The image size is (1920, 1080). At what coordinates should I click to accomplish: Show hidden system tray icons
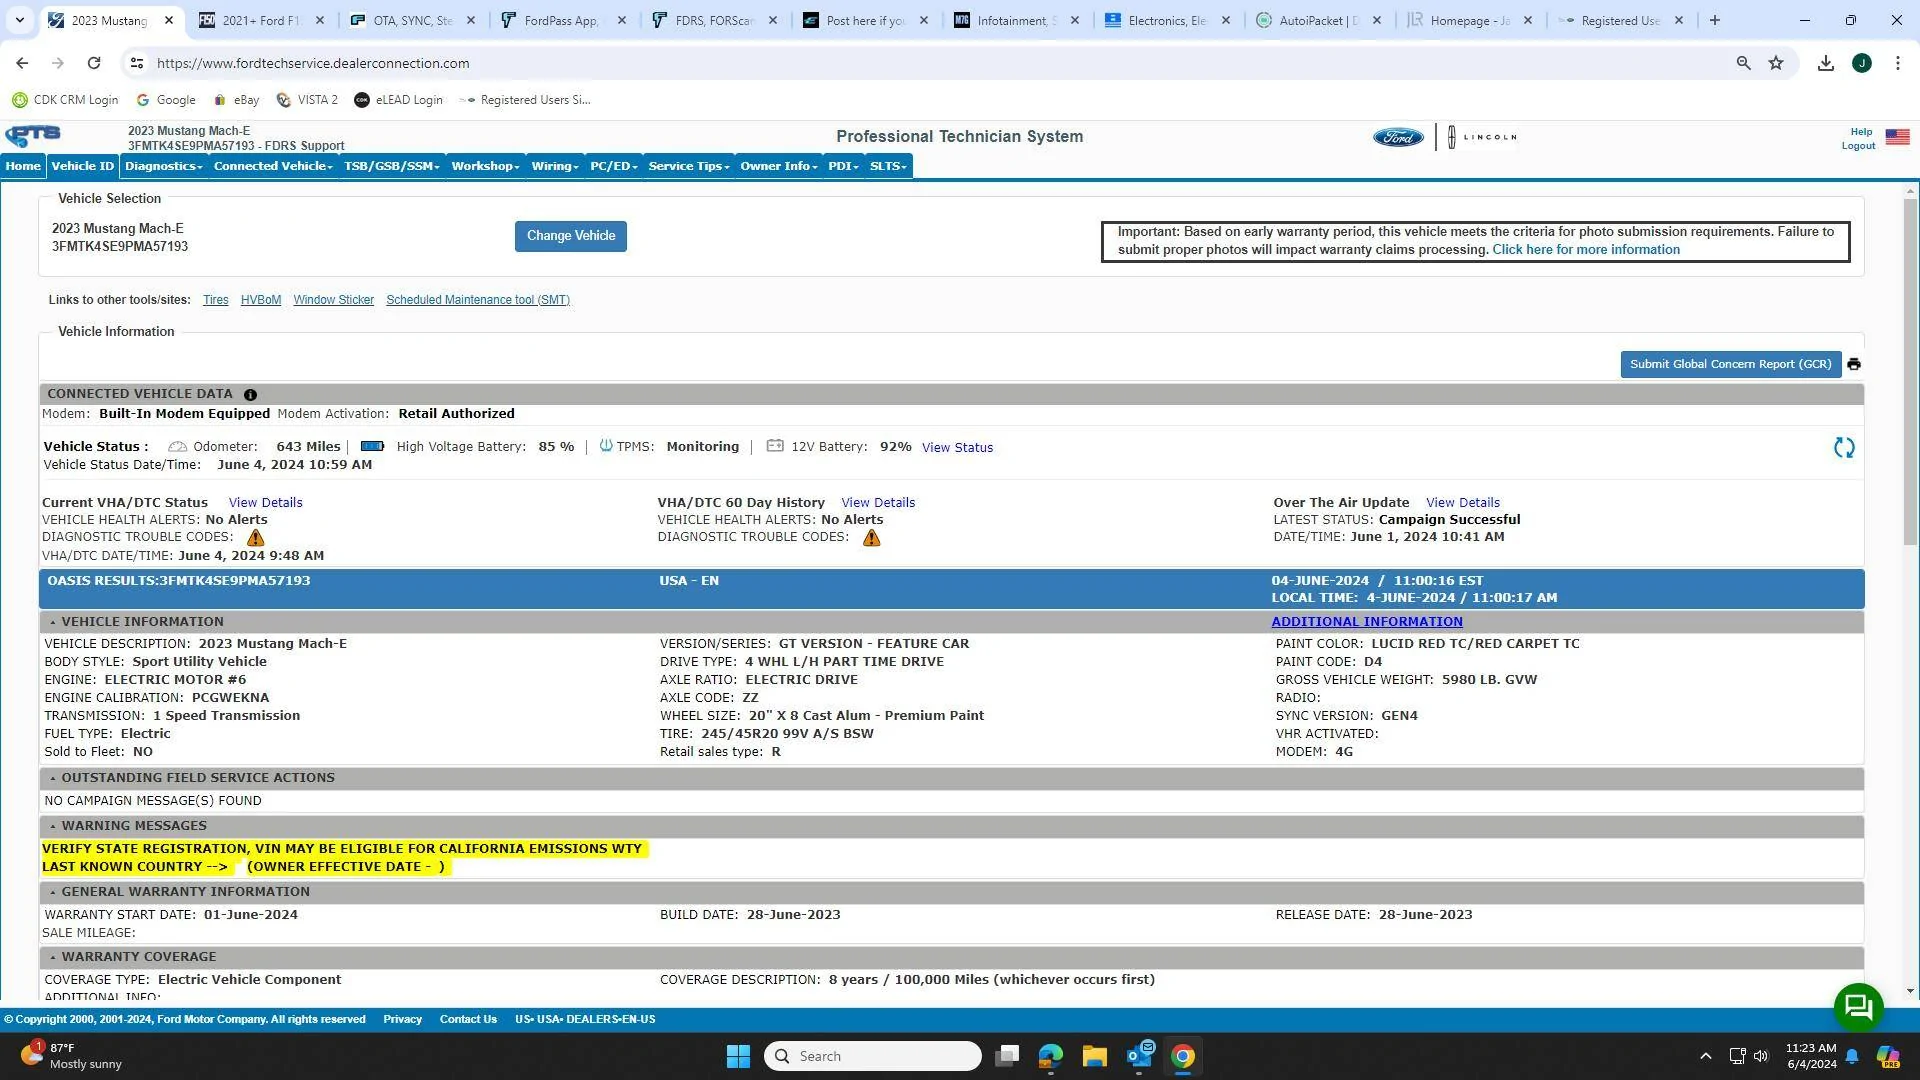[x=1706, y=1056]
